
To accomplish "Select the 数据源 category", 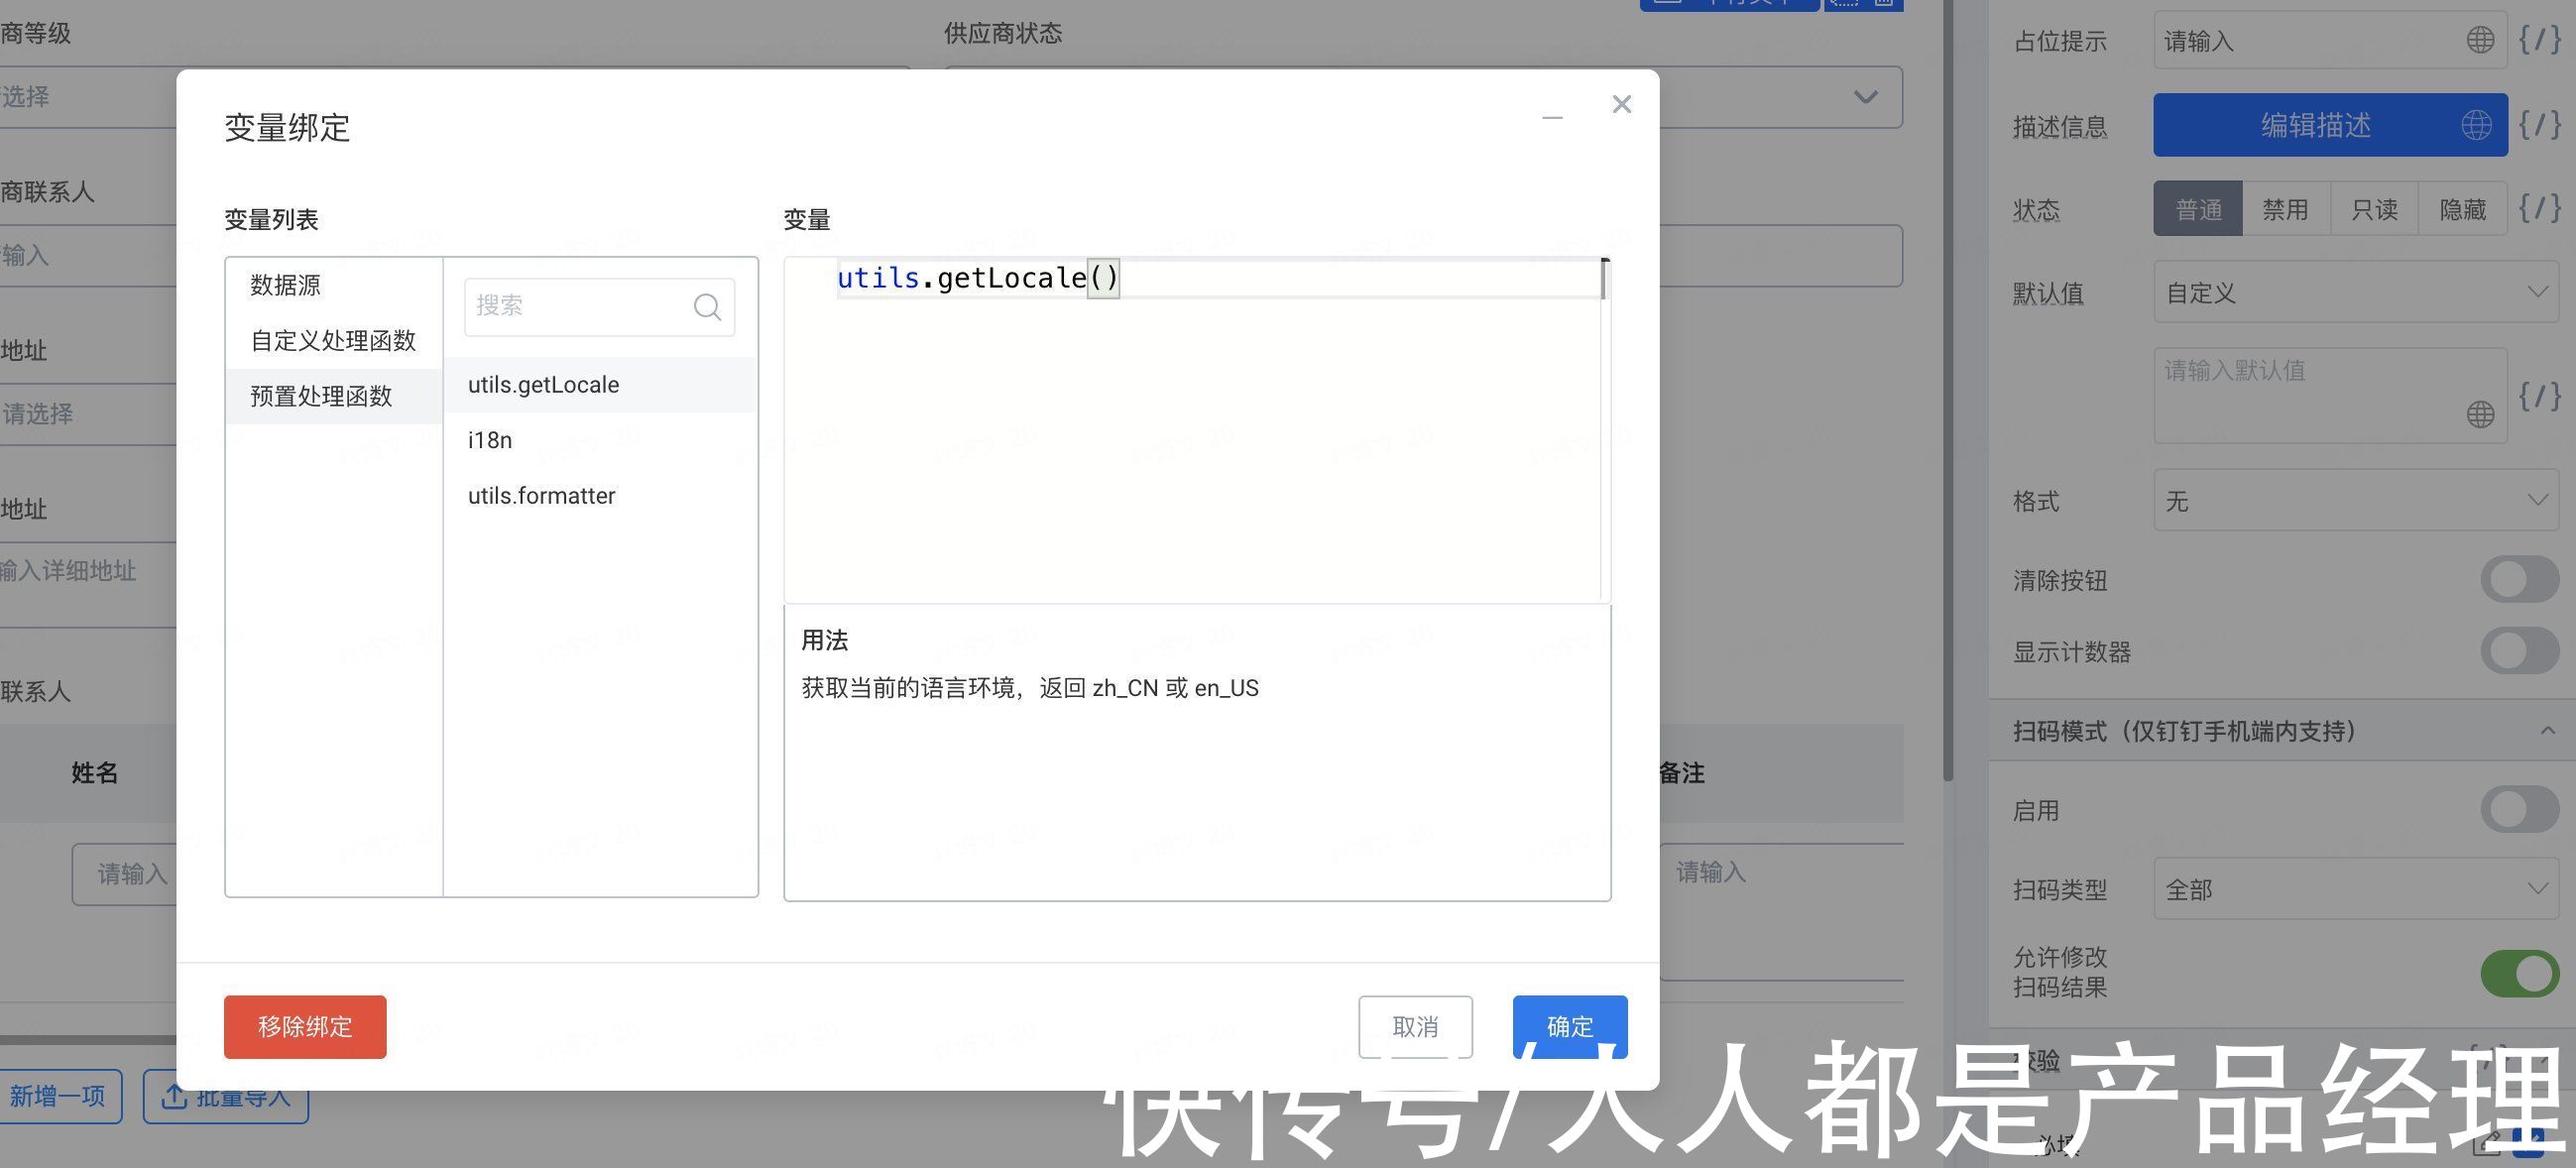I will pos(334,285).
